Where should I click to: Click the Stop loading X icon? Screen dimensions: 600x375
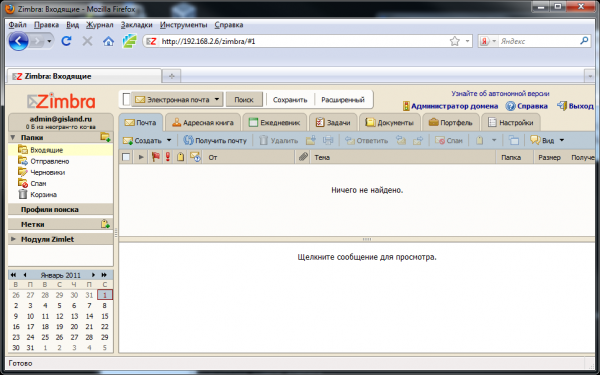point(87,41)
